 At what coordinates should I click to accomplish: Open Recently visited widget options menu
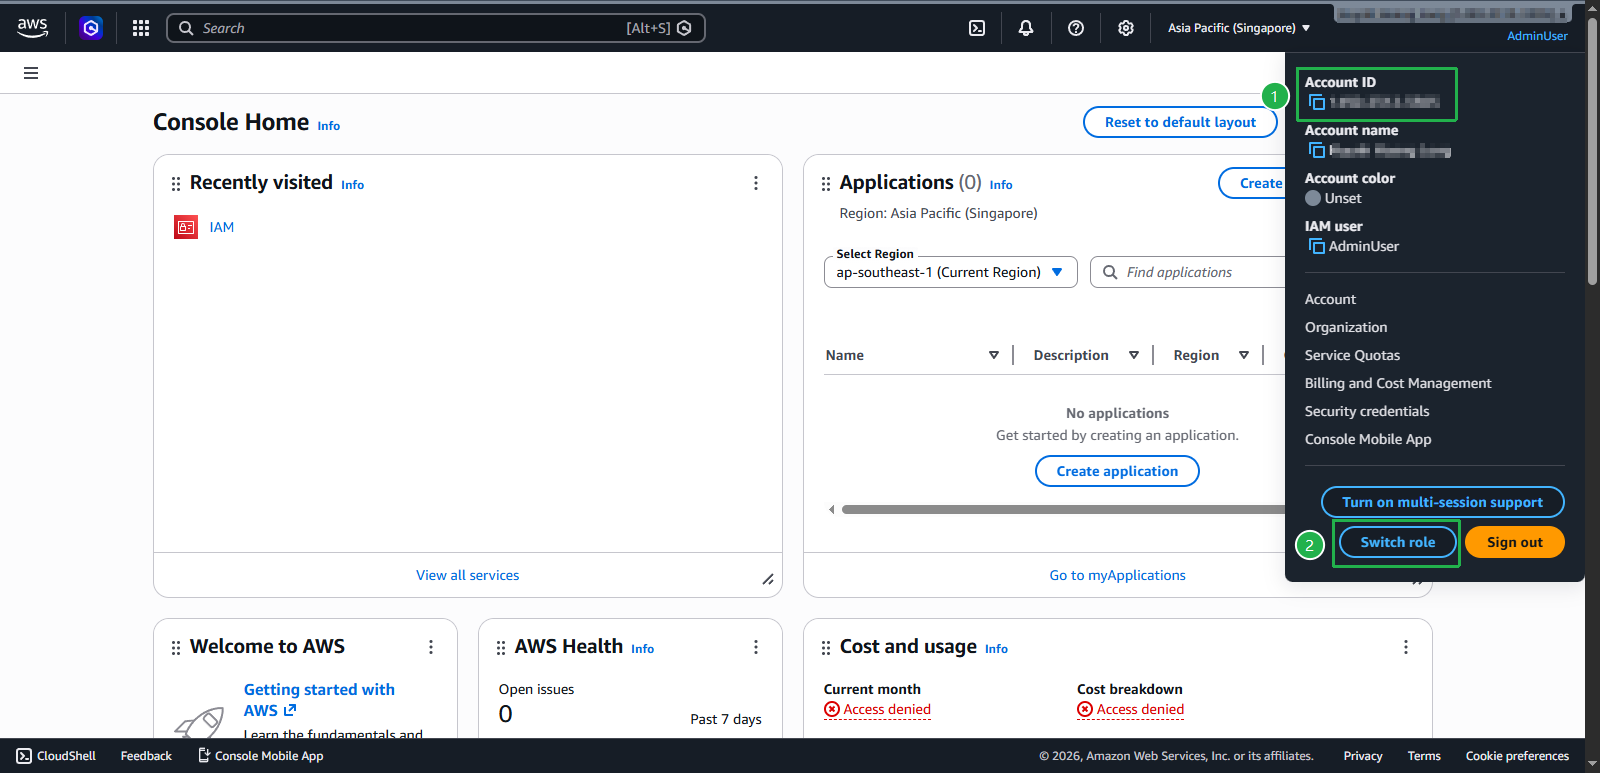[756, 183]
